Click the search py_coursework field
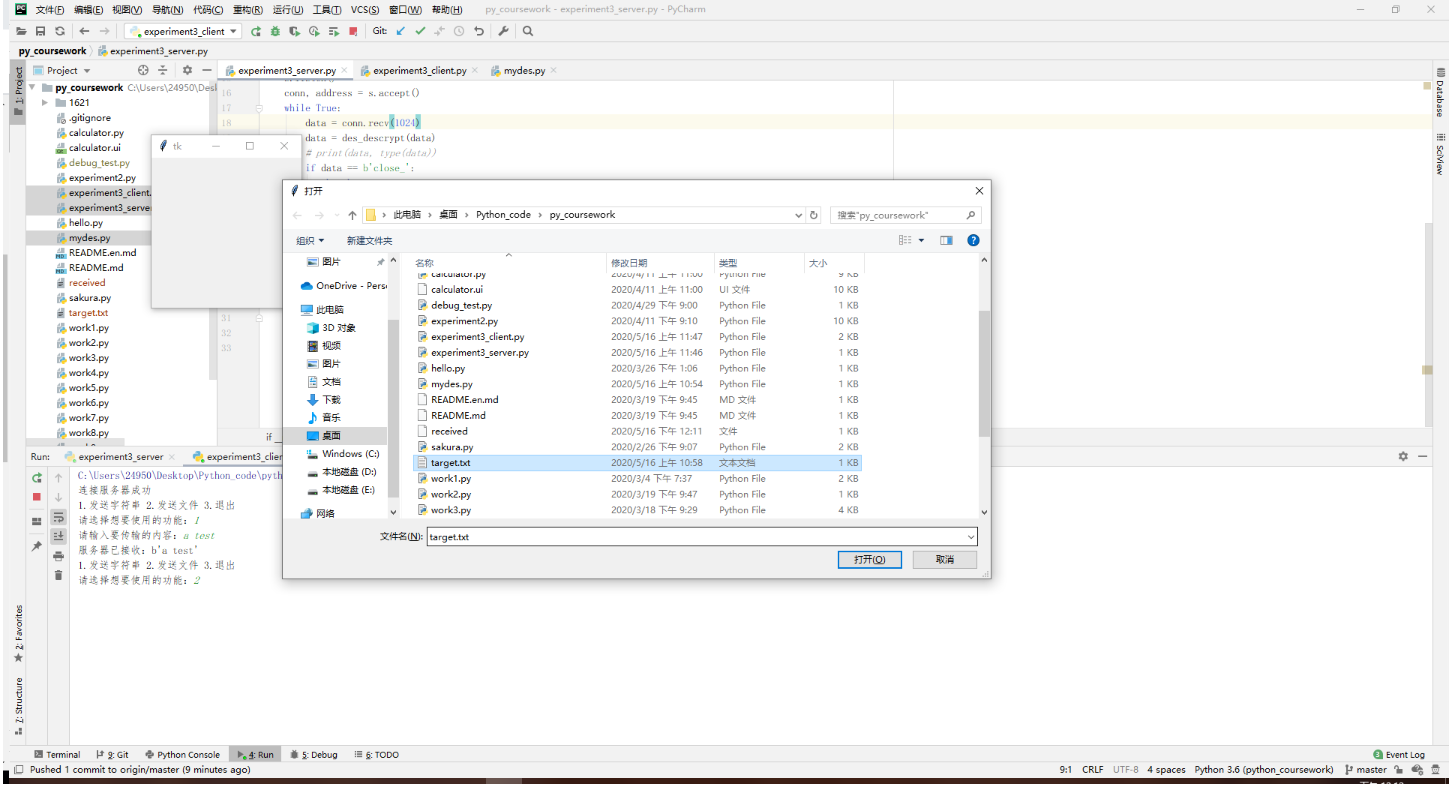 click(x=906, y=215)
